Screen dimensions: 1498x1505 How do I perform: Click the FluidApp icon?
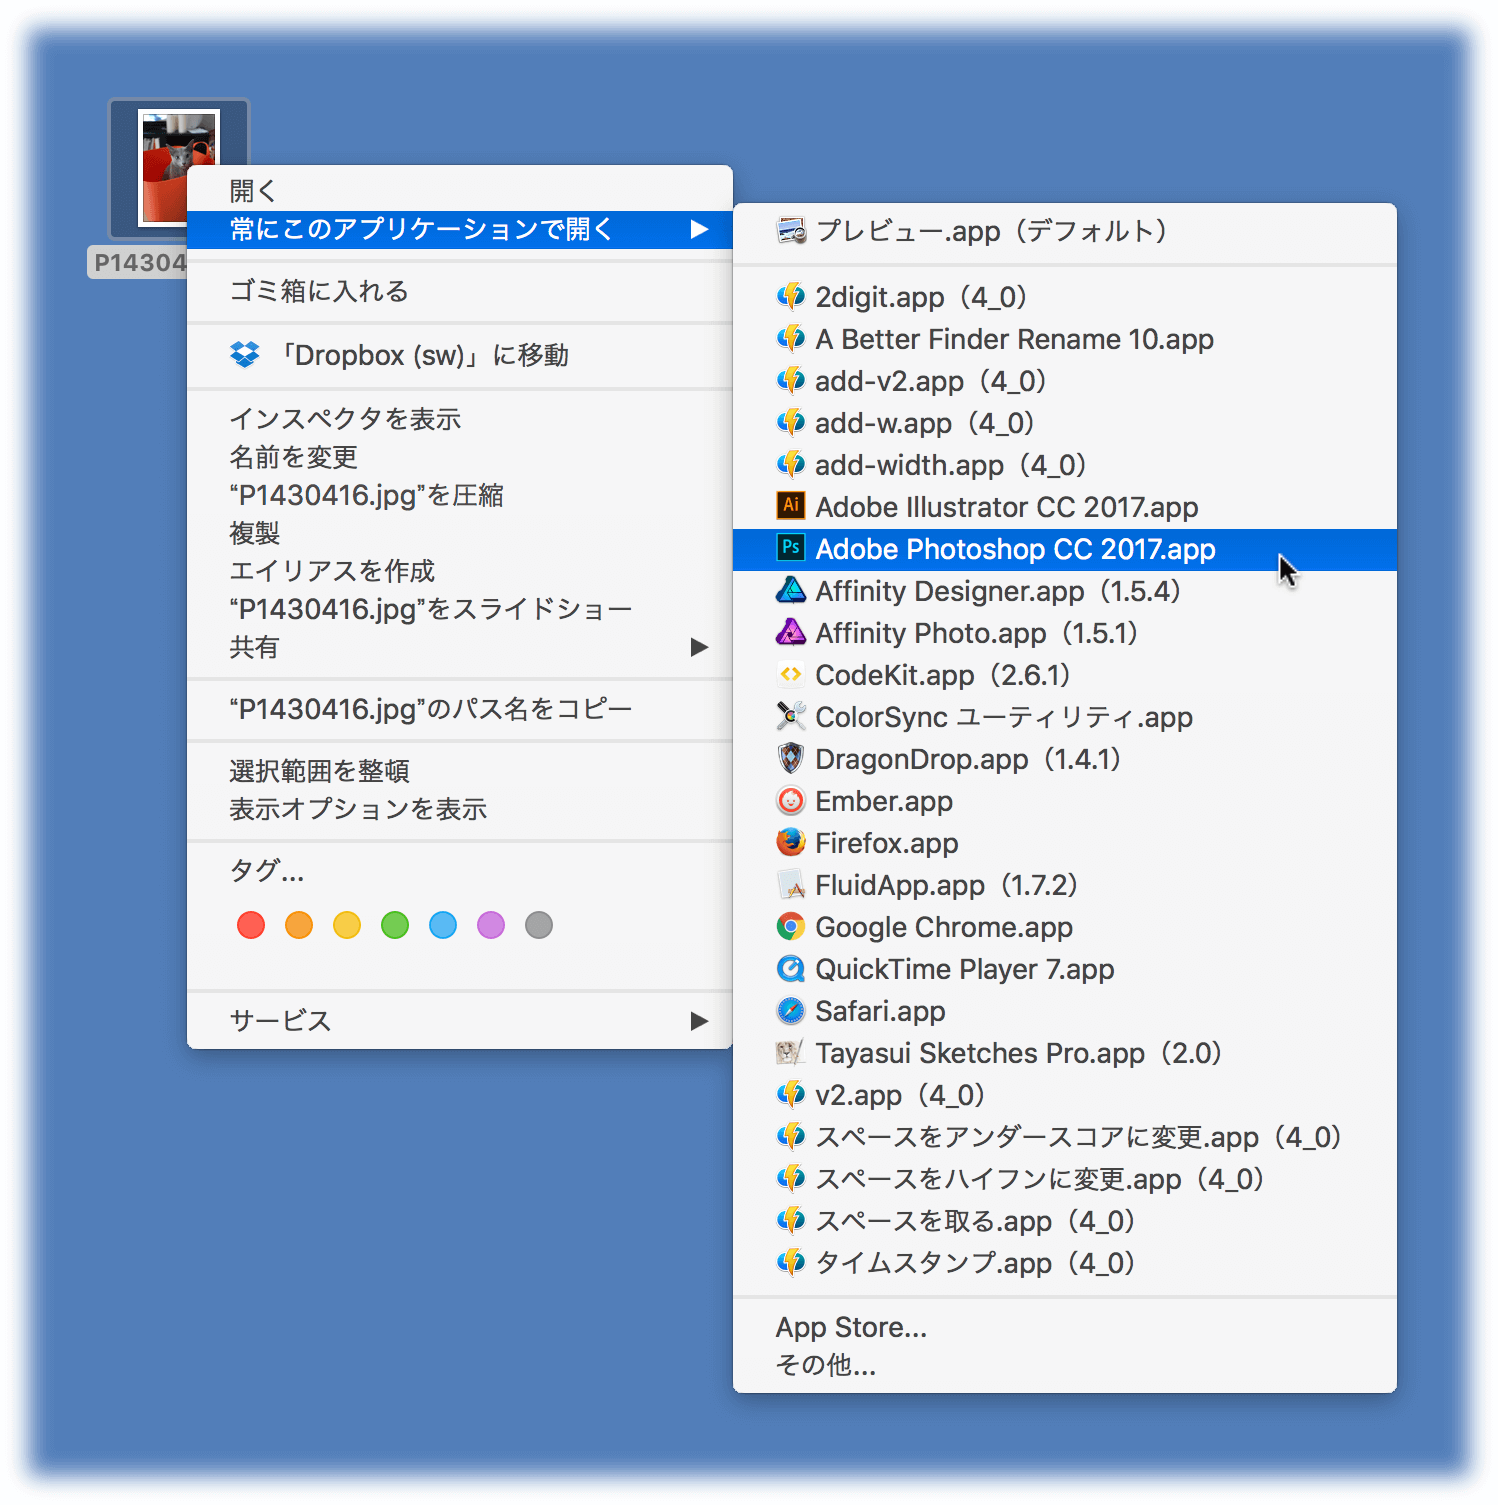pos(791,885)
